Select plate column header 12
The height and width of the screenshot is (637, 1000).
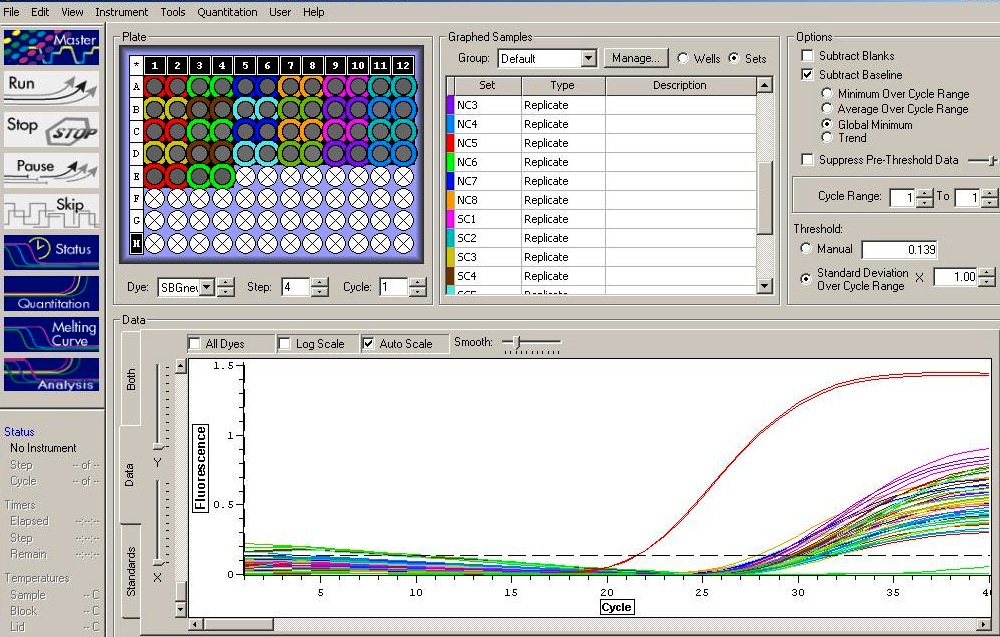coord(403,65)
